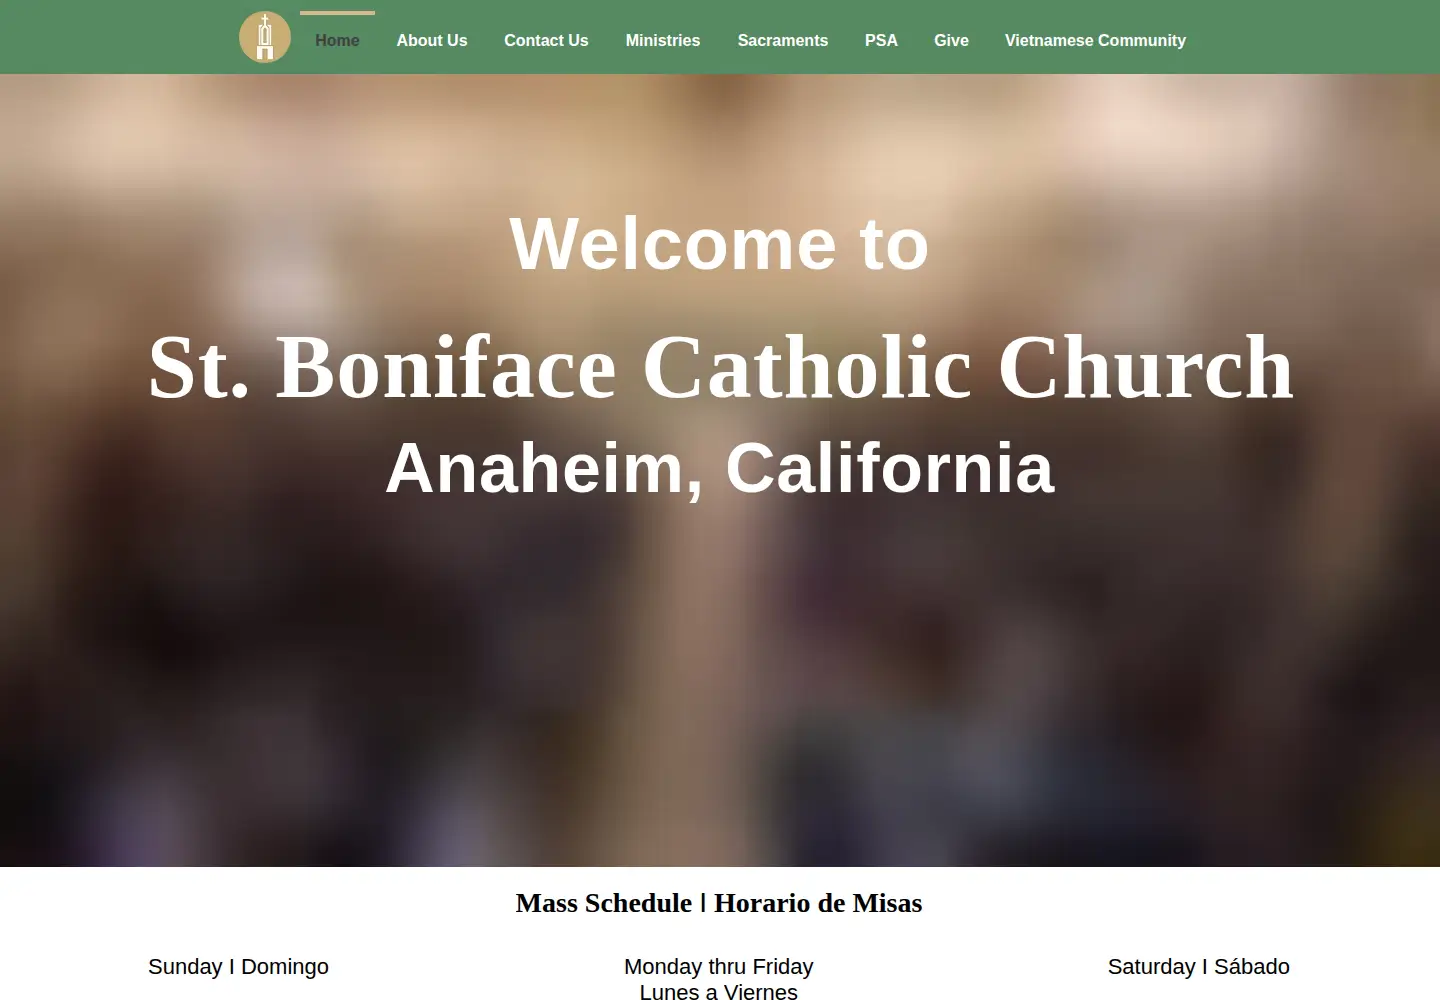
Task: Click the Anaheim, California subtitle
Action: point(720,468)
